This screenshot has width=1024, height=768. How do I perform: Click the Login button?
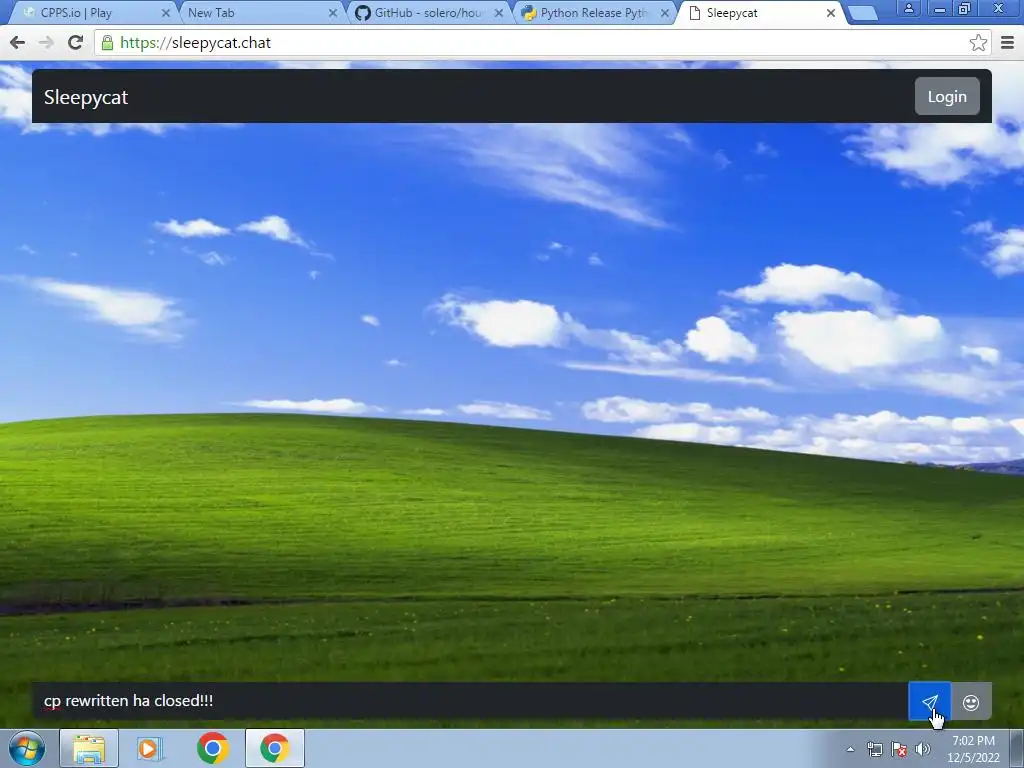click(947, 97)
